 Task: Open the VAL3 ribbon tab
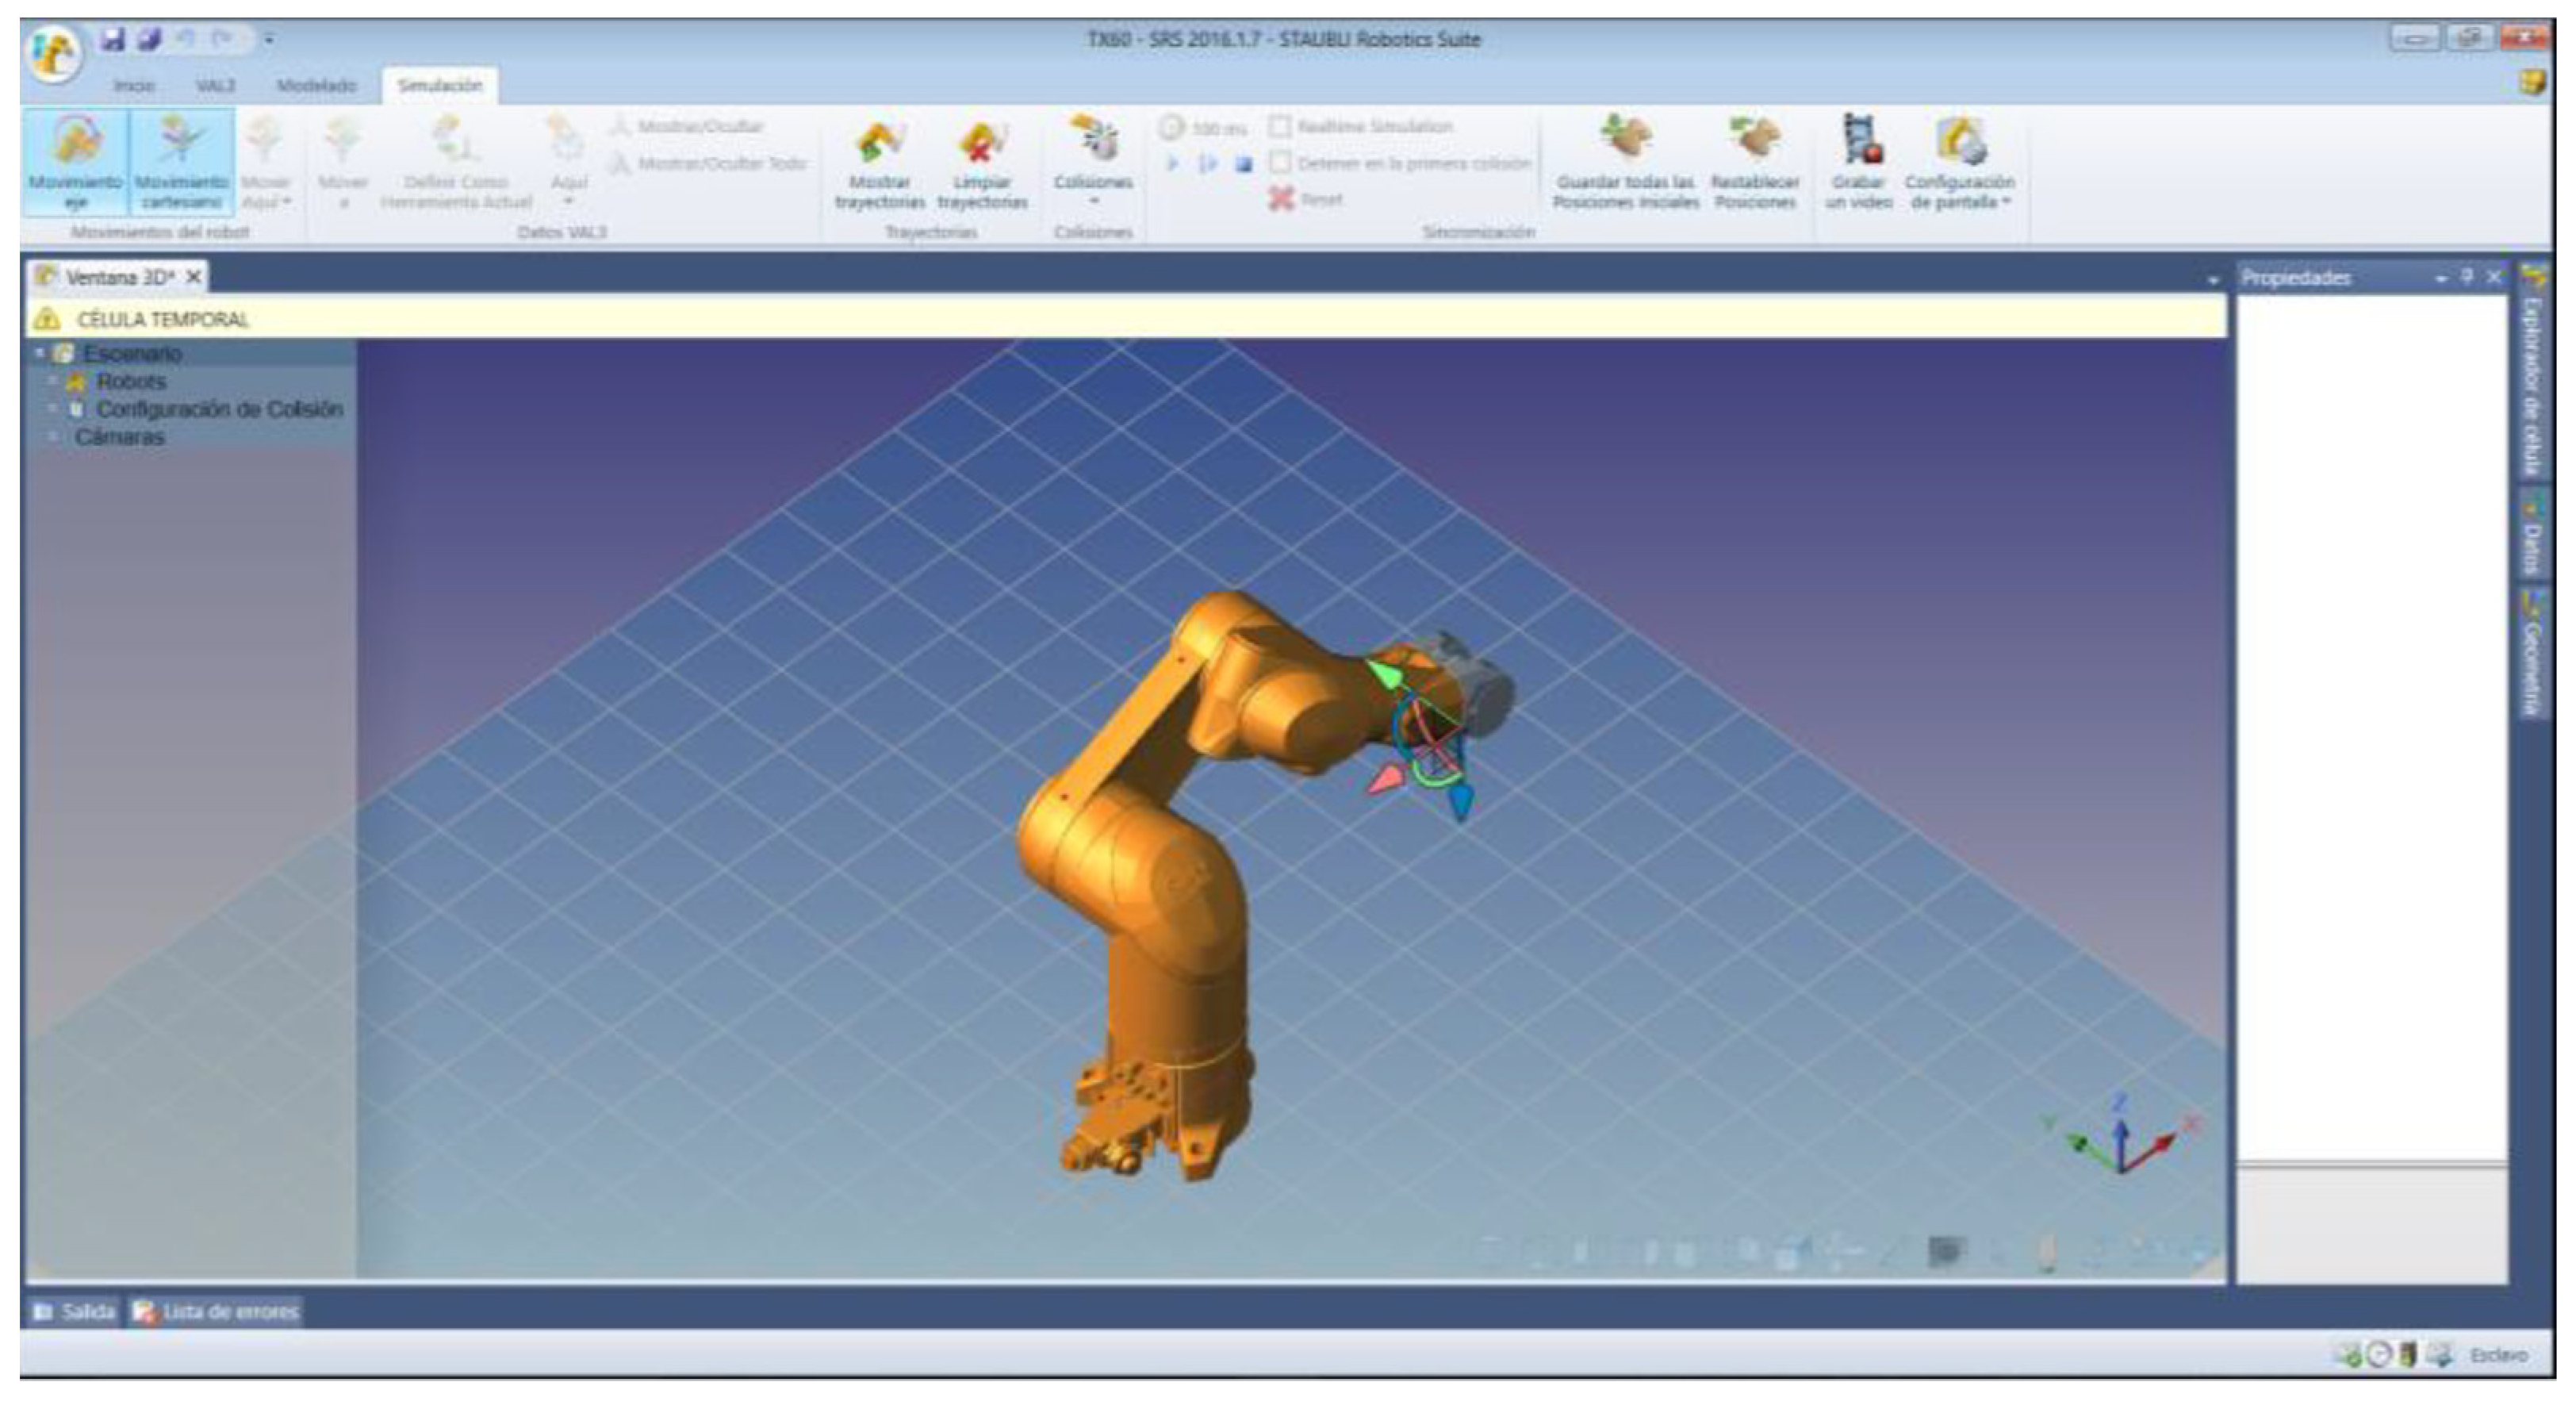pyautogui.click(x=215, y=86)
